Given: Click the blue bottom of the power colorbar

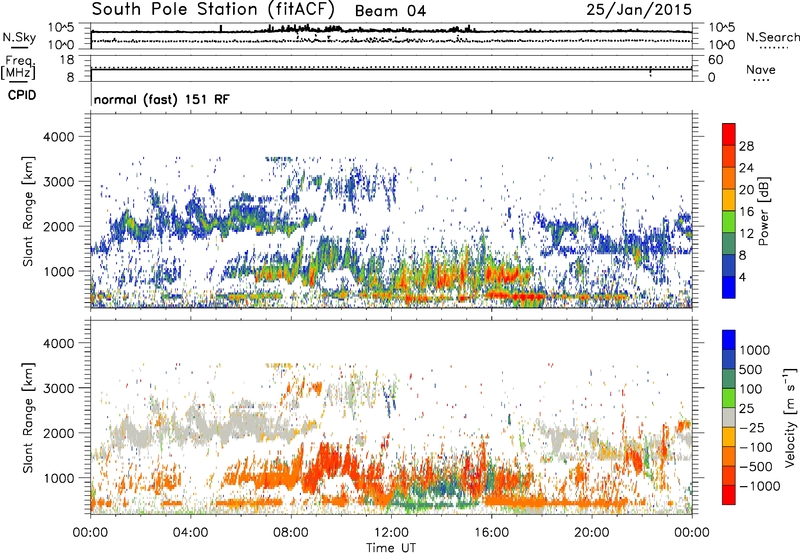Looking at the screenshot, I should coord(729,287).
